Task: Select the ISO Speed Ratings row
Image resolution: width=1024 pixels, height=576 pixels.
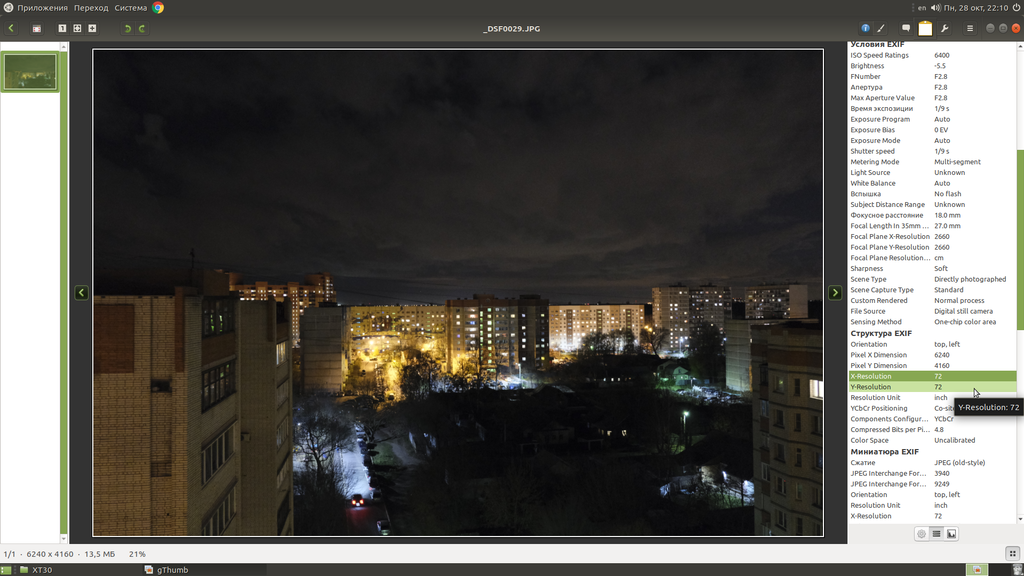Action: pyautogui.click(x=933, y=56)
